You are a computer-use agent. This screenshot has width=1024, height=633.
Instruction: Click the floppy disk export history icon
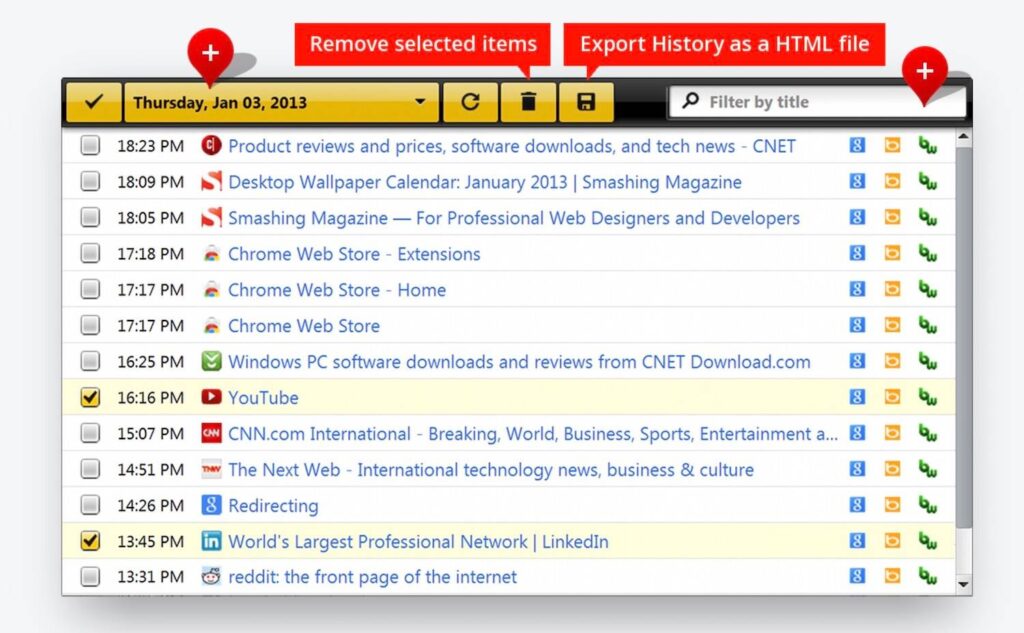(586, 102)
